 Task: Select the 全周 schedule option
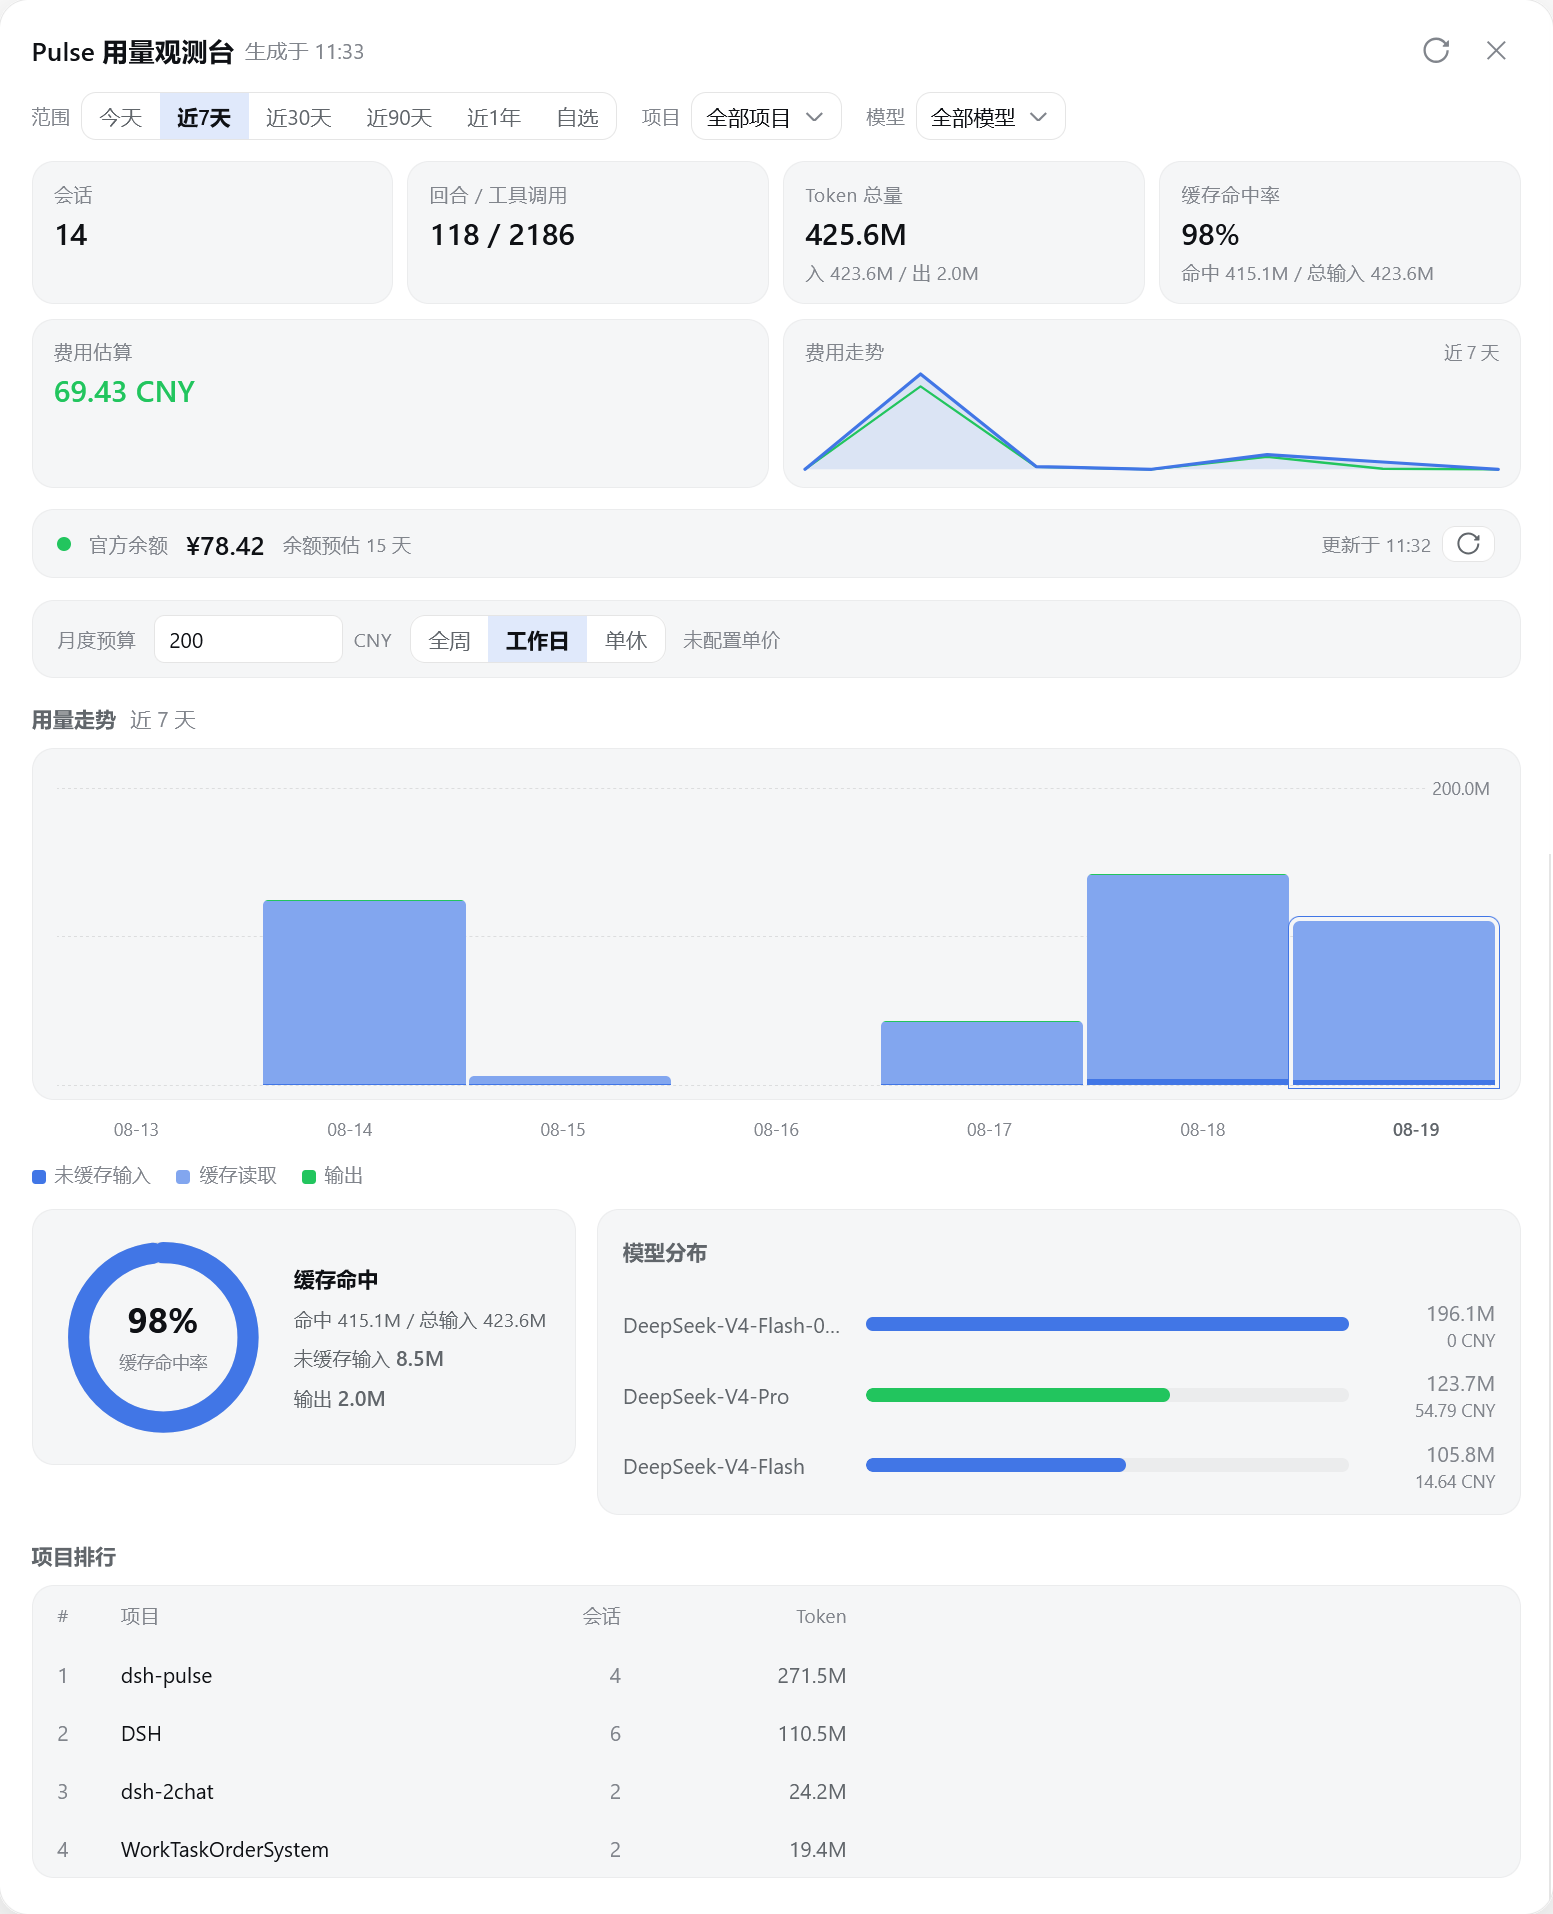click(449, 640)
